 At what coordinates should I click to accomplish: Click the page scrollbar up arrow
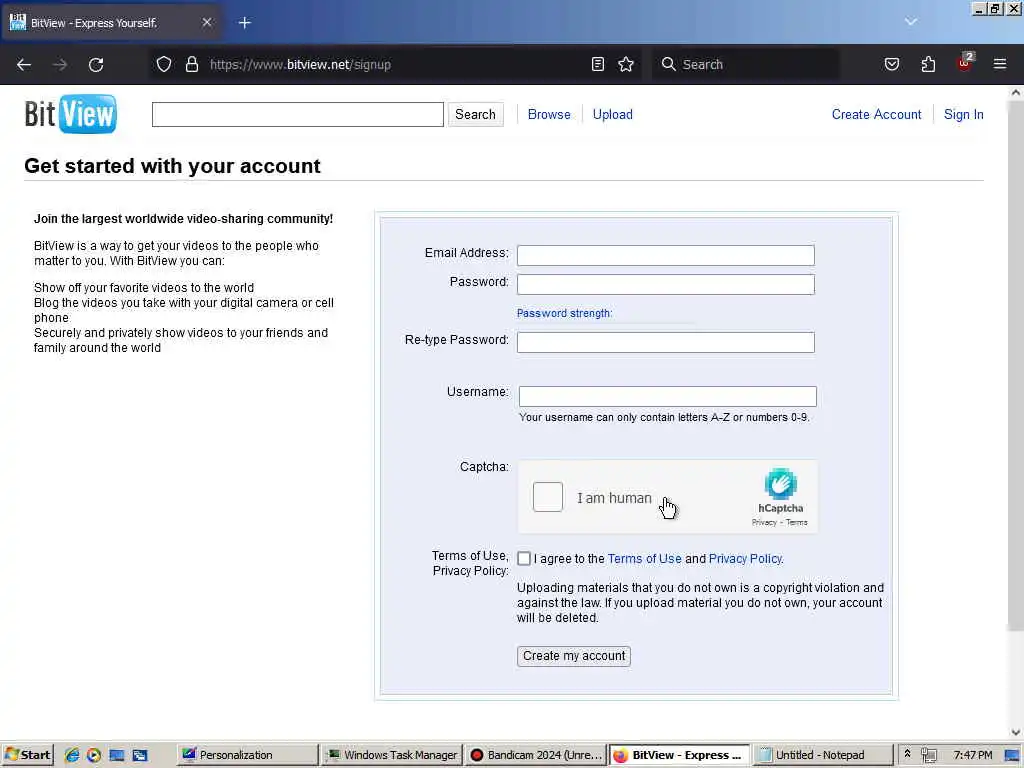1016,93
